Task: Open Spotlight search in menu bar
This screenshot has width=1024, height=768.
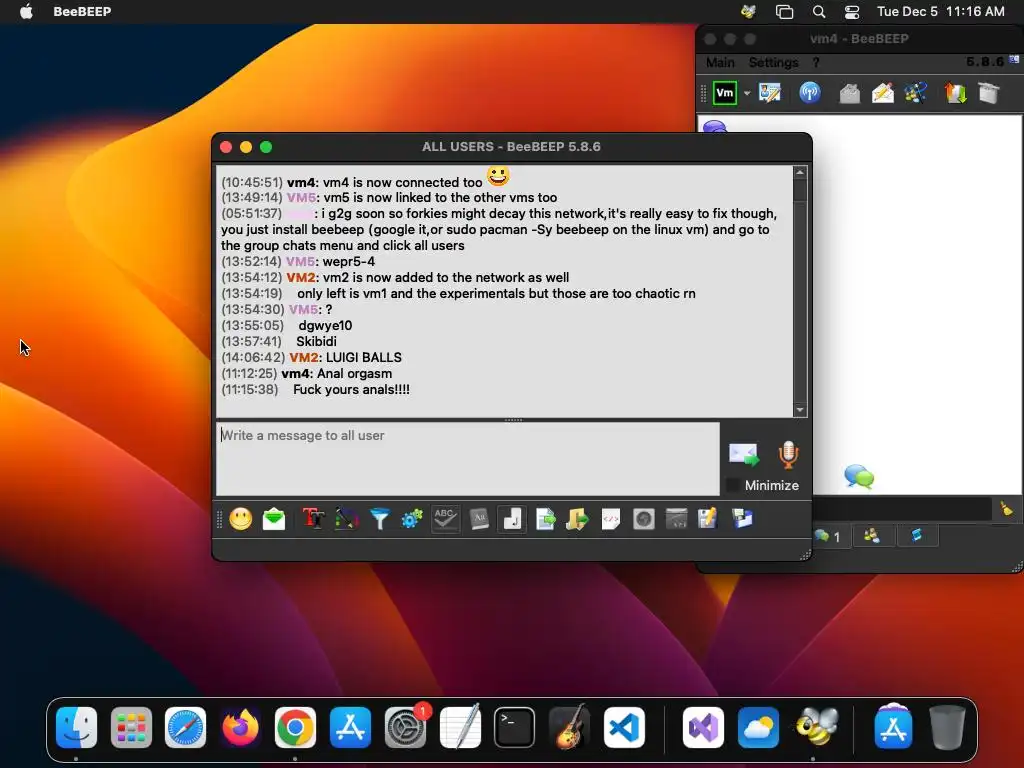Action: pos(818,11)
